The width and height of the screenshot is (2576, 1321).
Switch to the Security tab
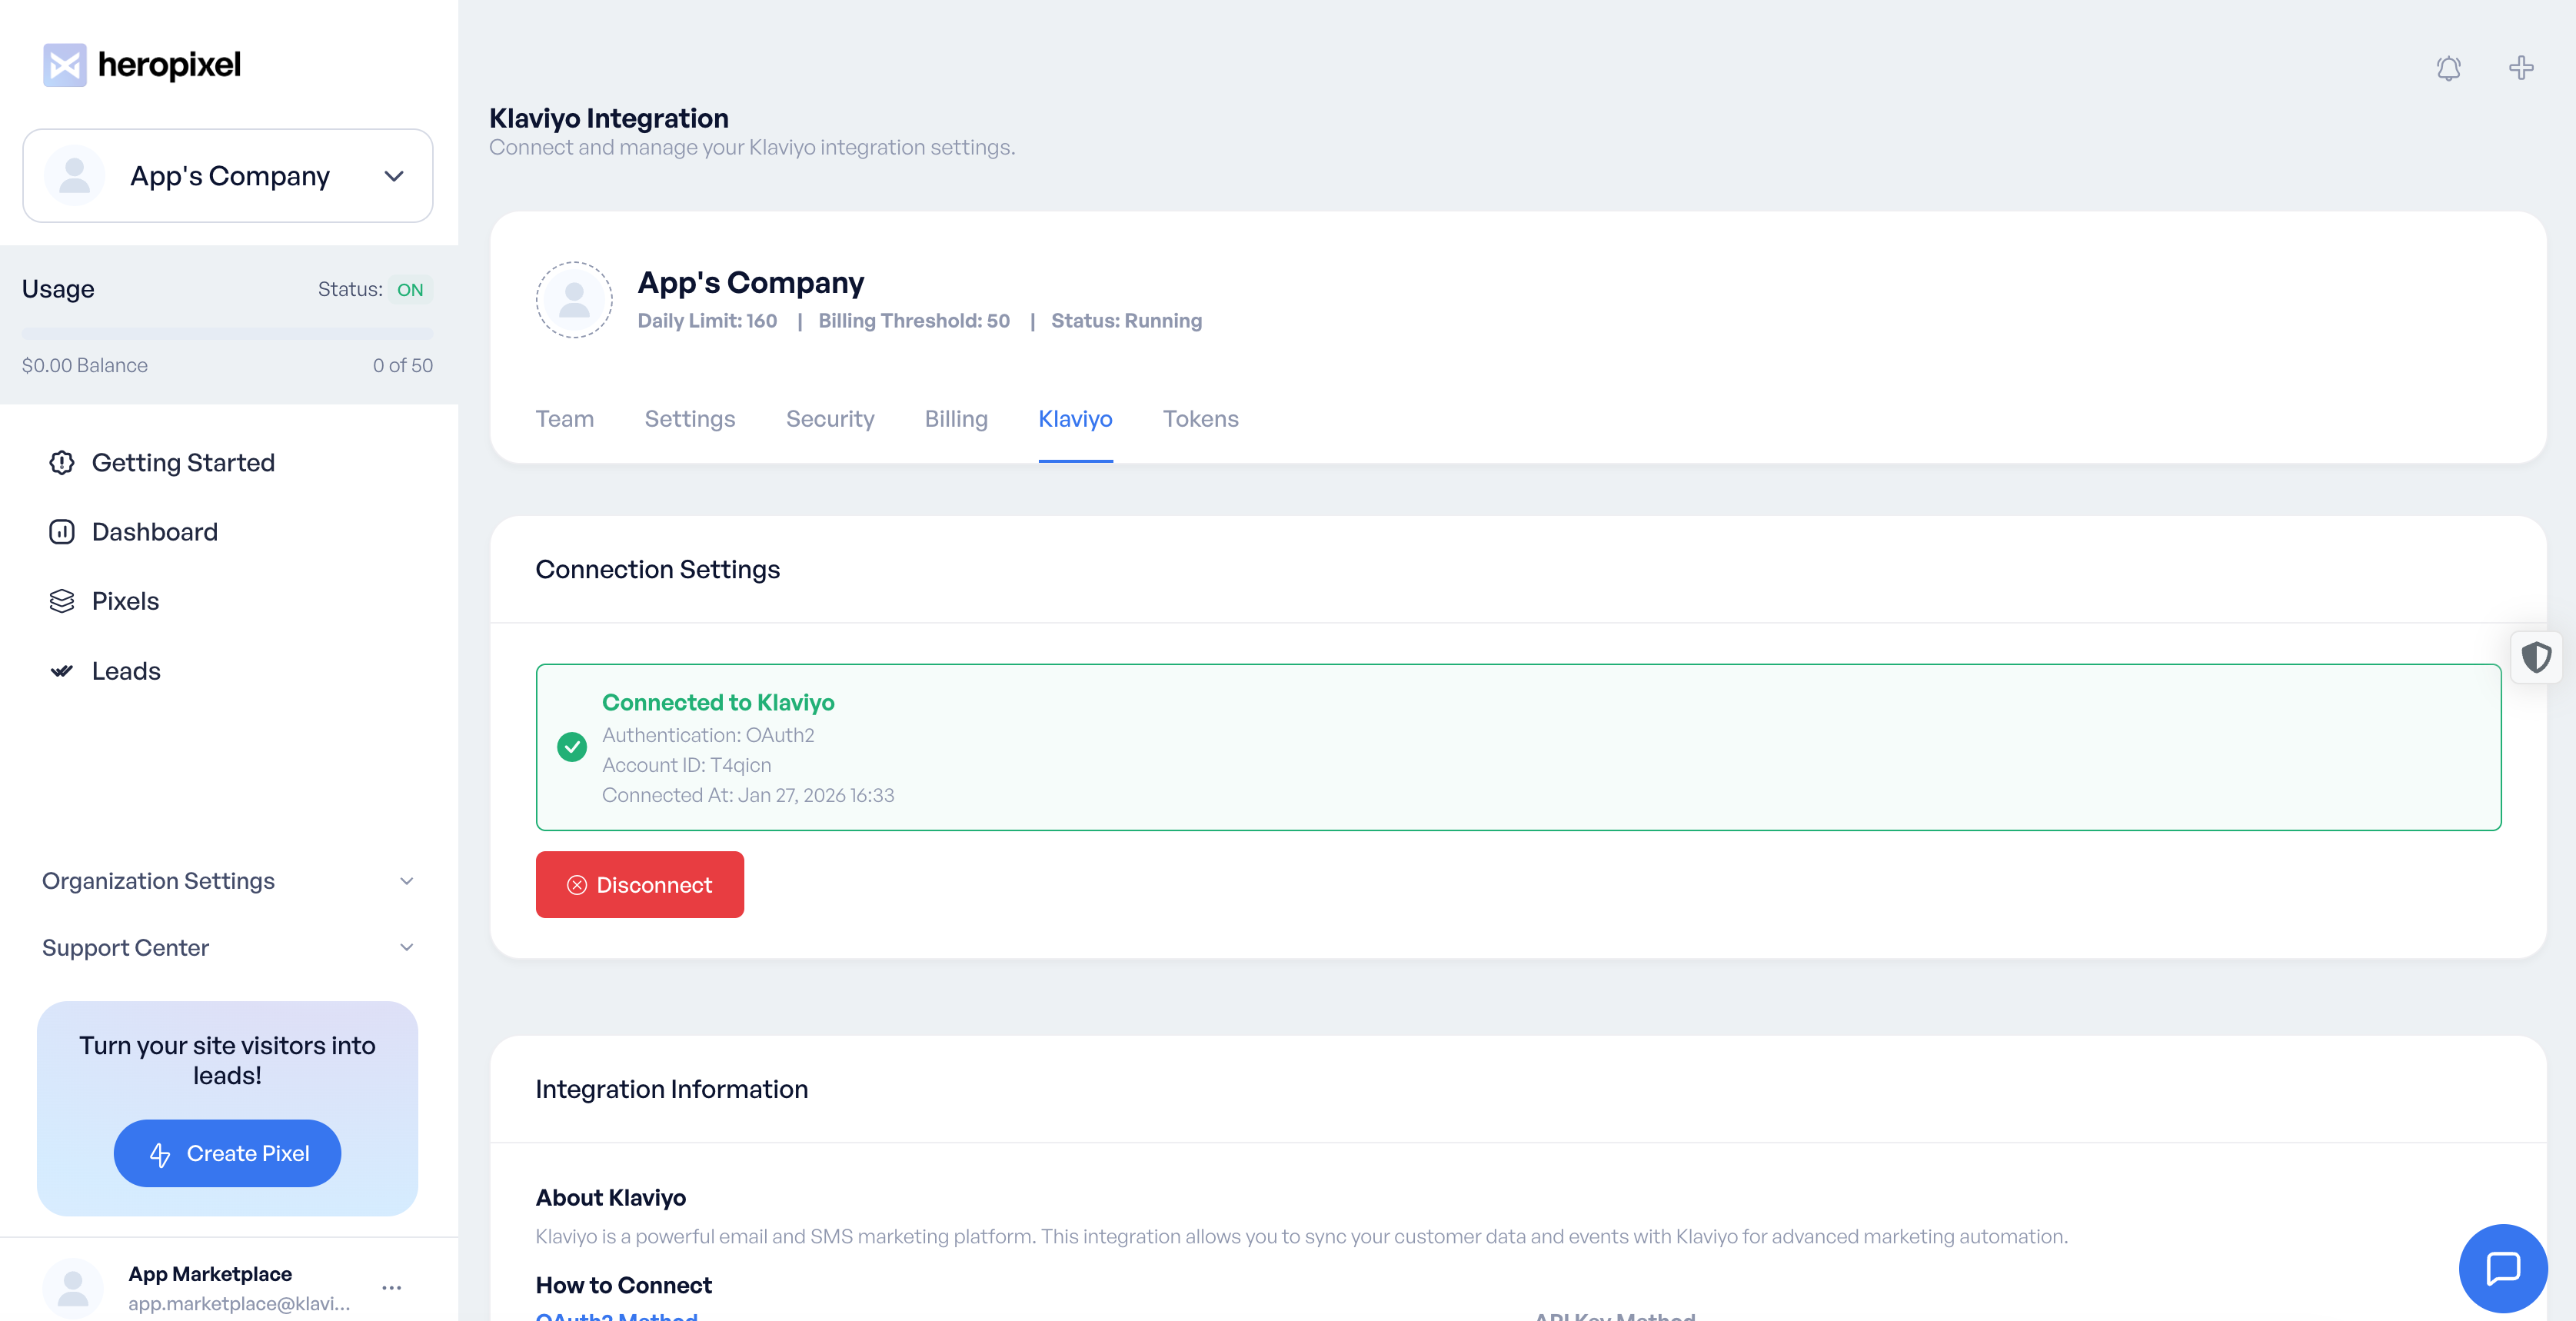[829, 419]
